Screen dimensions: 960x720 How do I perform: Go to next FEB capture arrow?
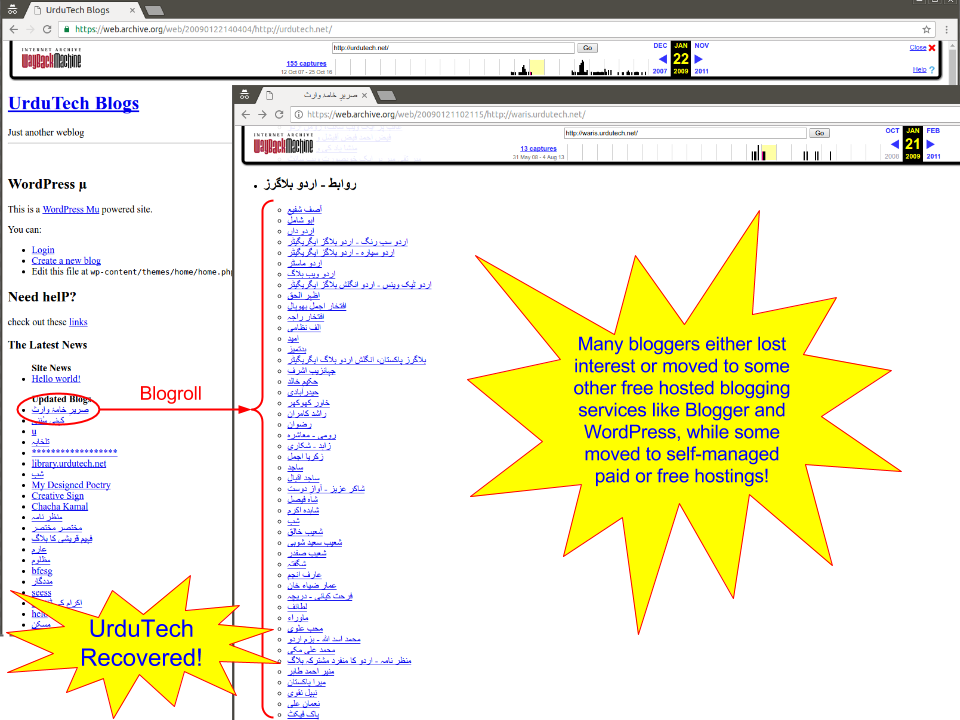pos(931,144)
